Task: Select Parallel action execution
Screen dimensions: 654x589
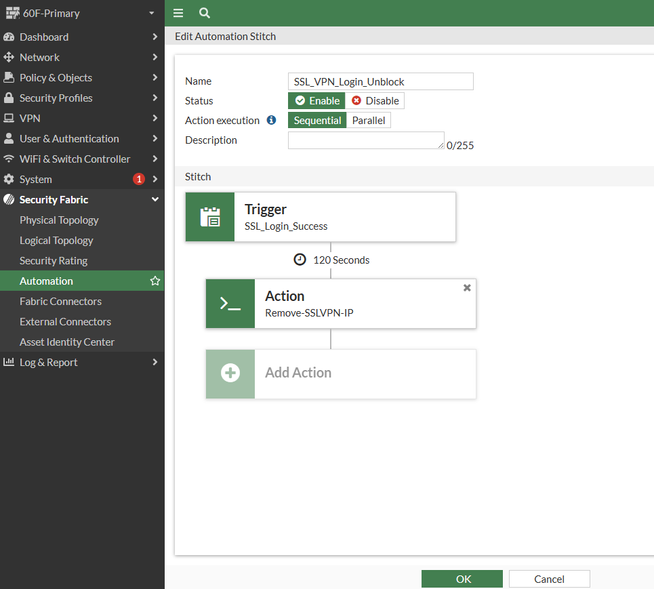Action: click(369, 120)
